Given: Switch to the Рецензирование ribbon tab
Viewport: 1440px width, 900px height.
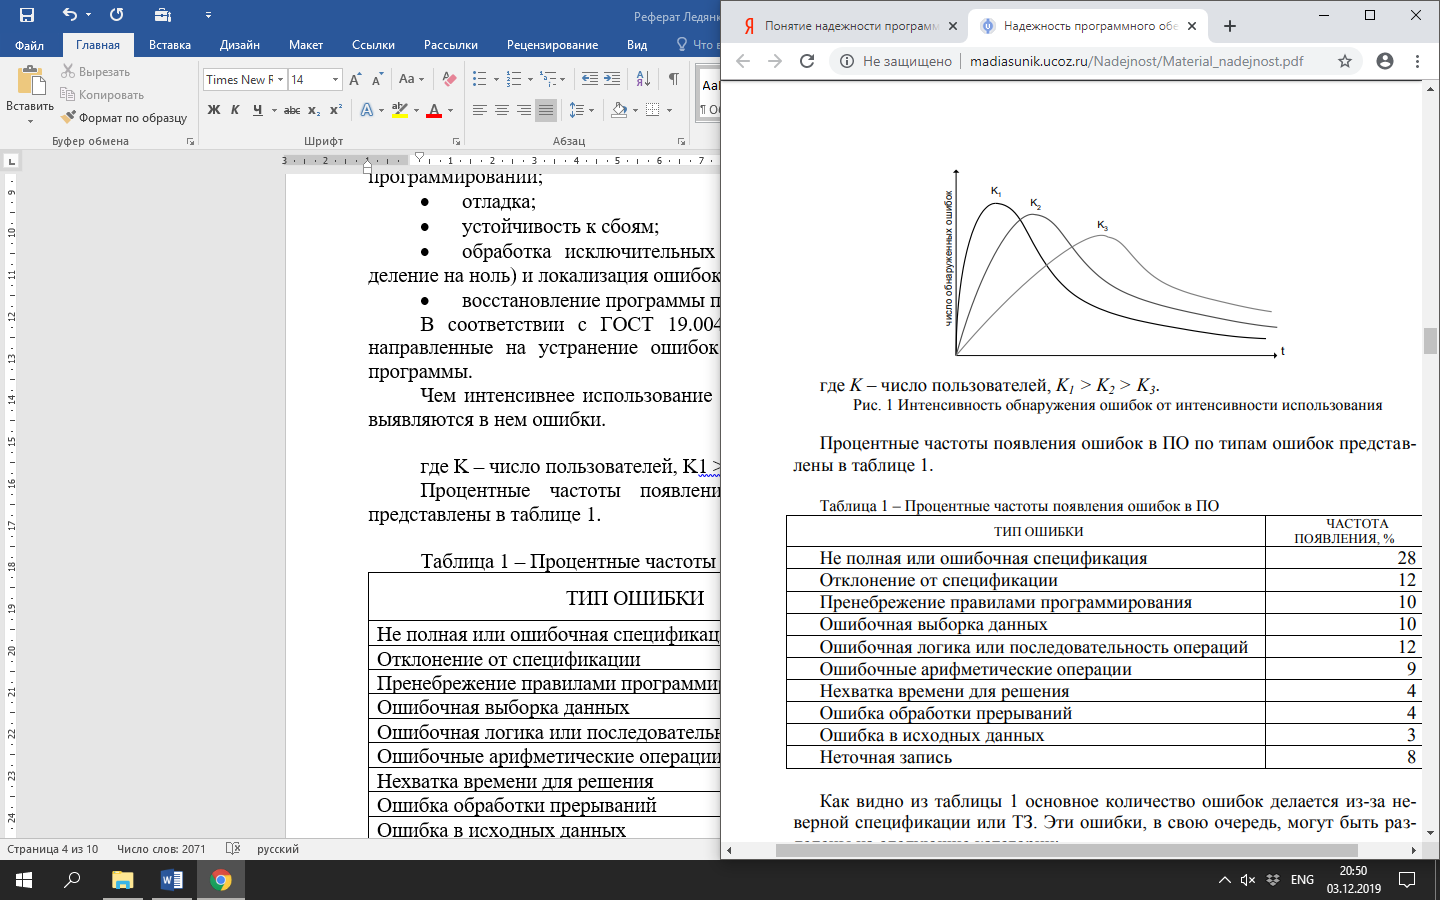Looking at the screenshot, I should click(552, 45).
